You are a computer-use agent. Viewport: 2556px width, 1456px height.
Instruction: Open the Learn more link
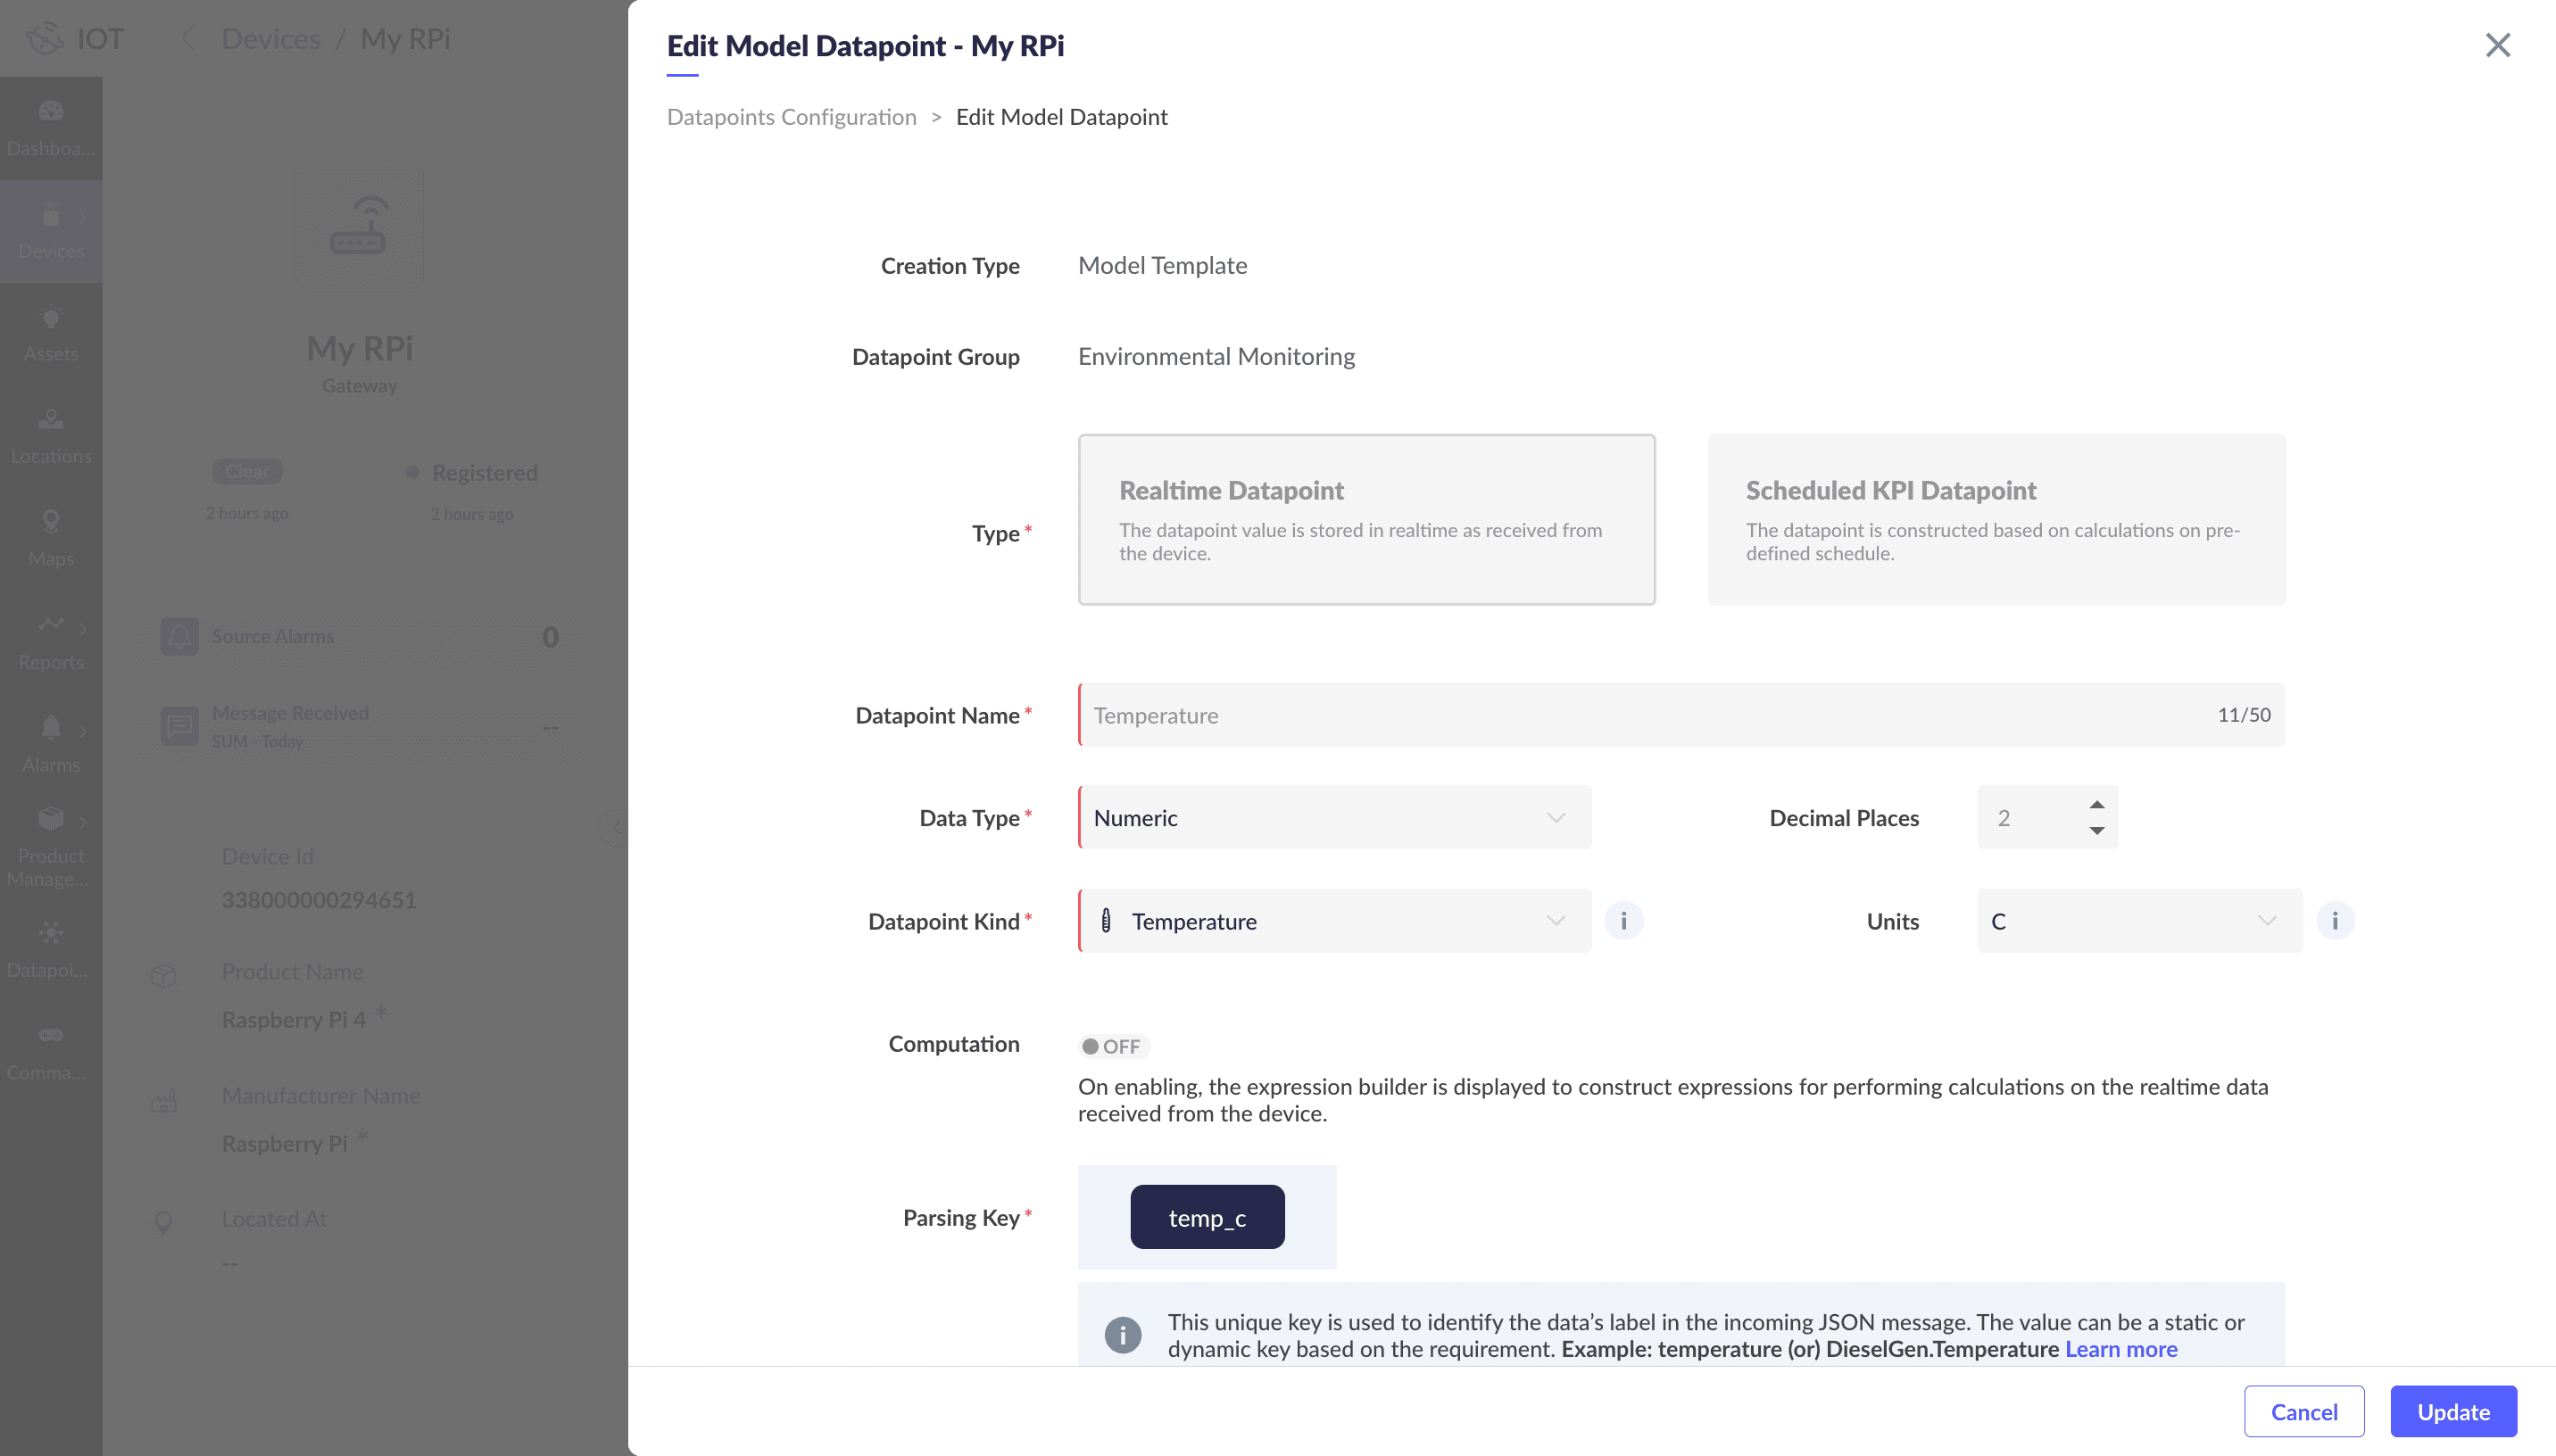point(2120,1349)
